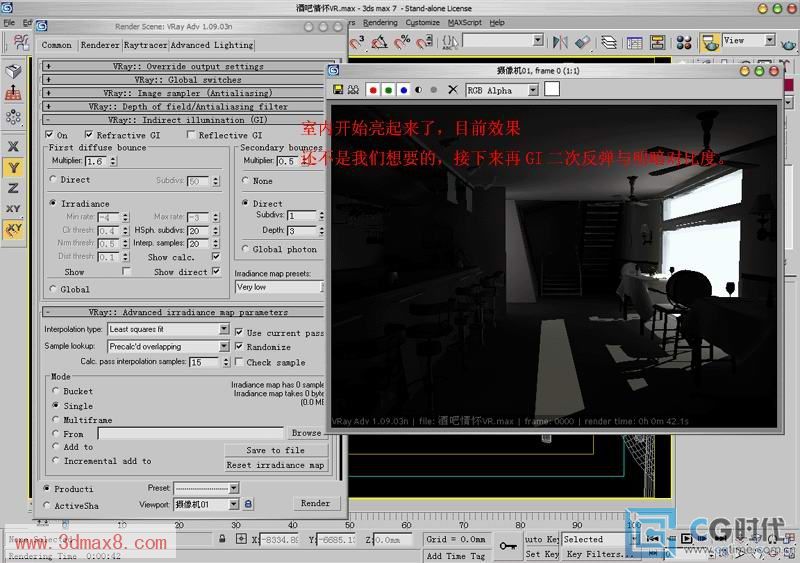Screen dimensions: 800x563
Task: Enable the Reflective GI checkbox
Action: pyautogui.click(x=191, y=135)
